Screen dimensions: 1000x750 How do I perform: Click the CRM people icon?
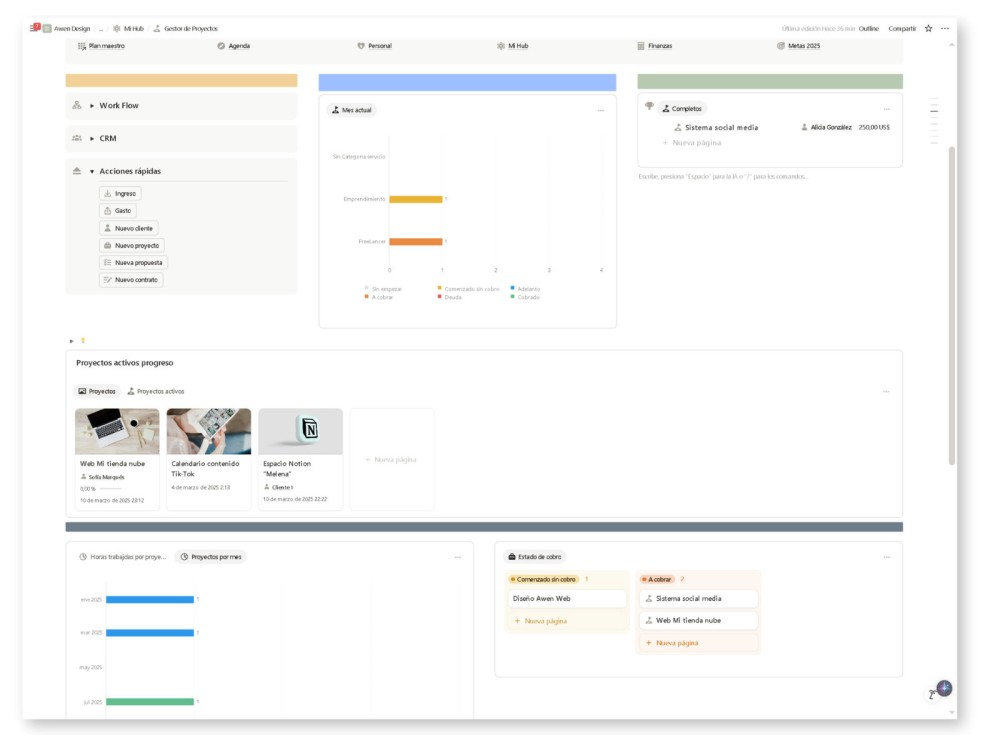point(77,138)
